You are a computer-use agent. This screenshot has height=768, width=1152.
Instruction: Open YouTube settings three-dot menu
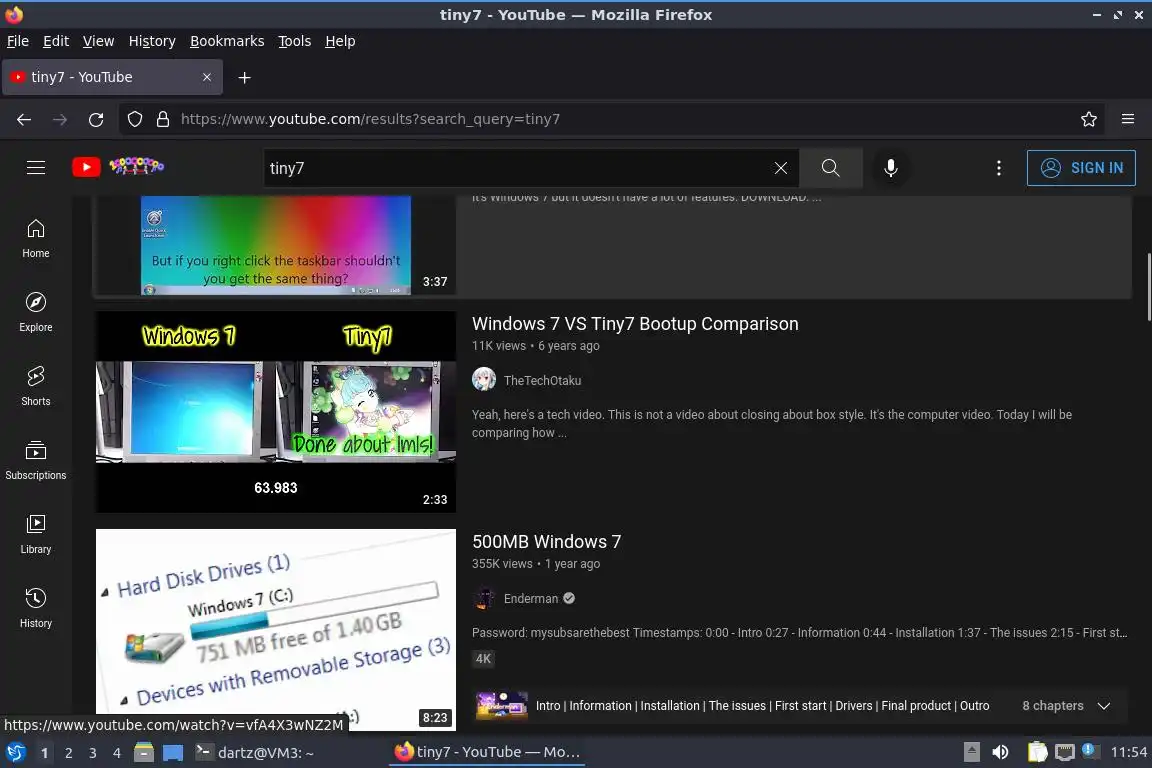coord(998,168)
